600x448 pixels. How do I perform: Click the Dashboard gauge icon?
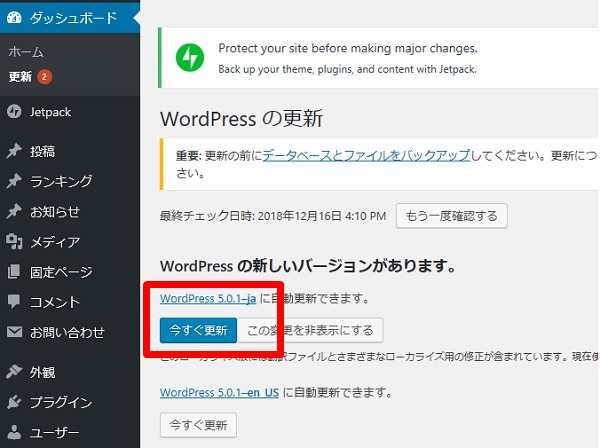[x=14, y=18]
